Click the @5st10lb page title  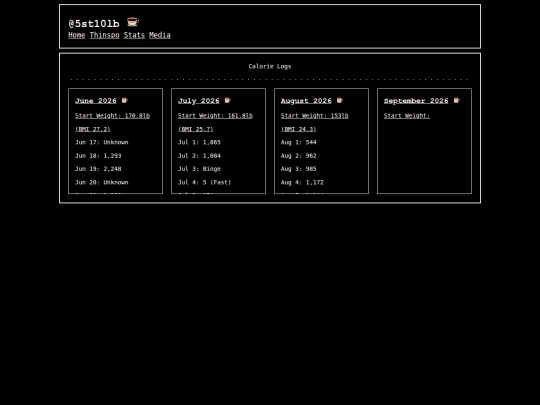pyautogui.click(x=94, y=23)
